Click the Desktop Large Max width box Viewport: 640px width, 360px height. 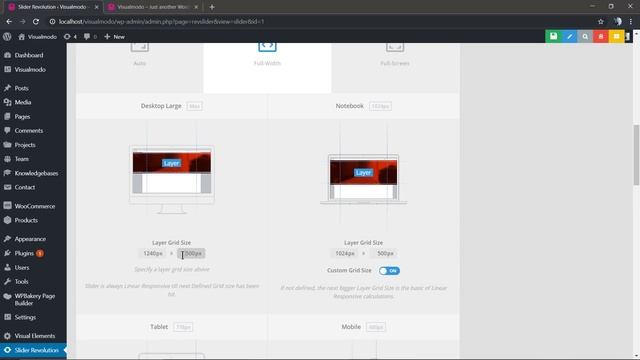194,106
